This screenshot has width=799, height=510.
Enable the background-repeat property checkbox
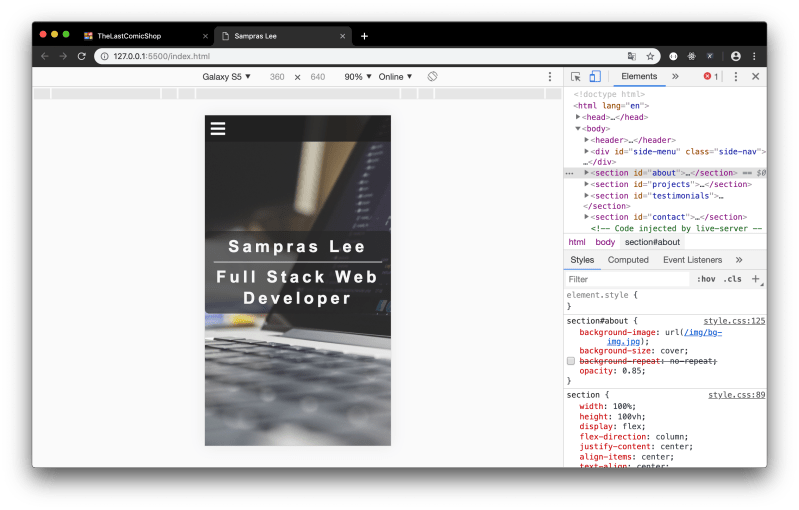[571, 361]
